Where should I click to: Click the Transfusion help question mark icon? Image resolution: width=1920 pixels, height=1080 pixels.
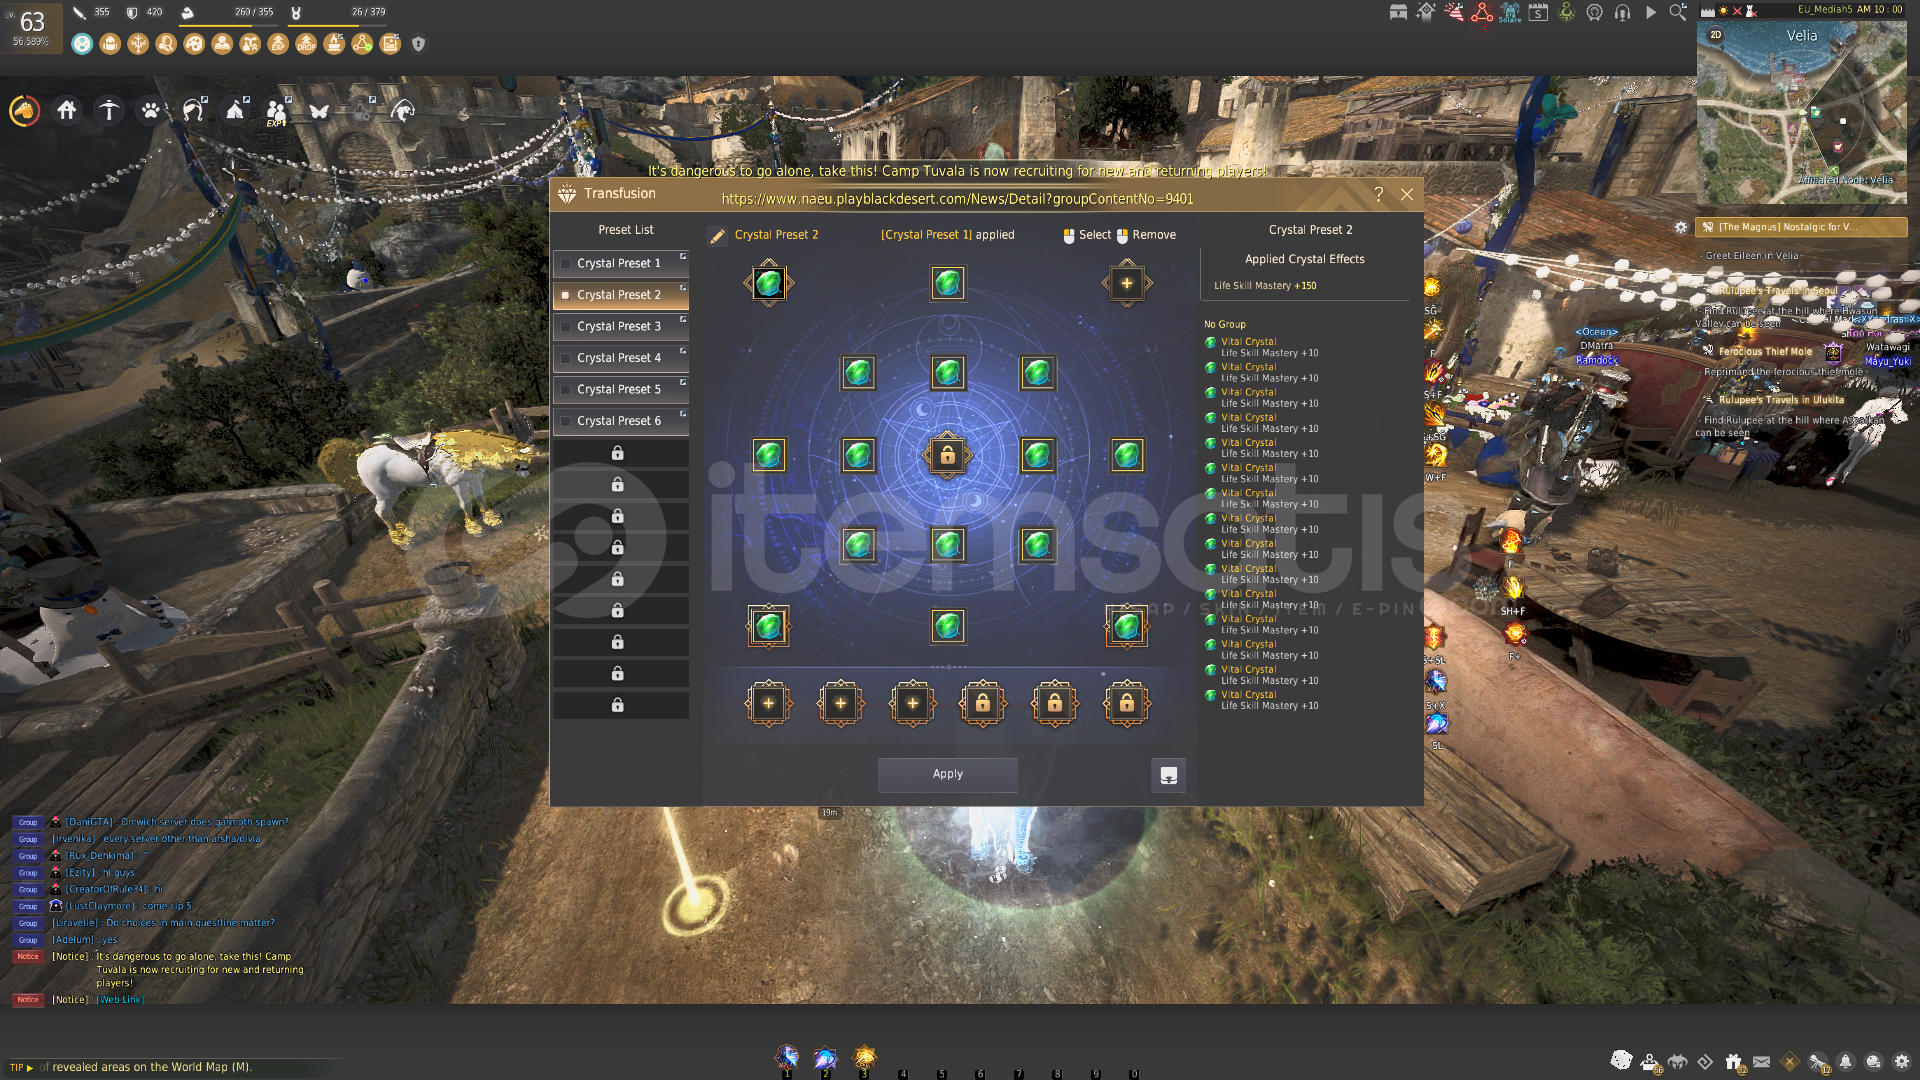1379,194
